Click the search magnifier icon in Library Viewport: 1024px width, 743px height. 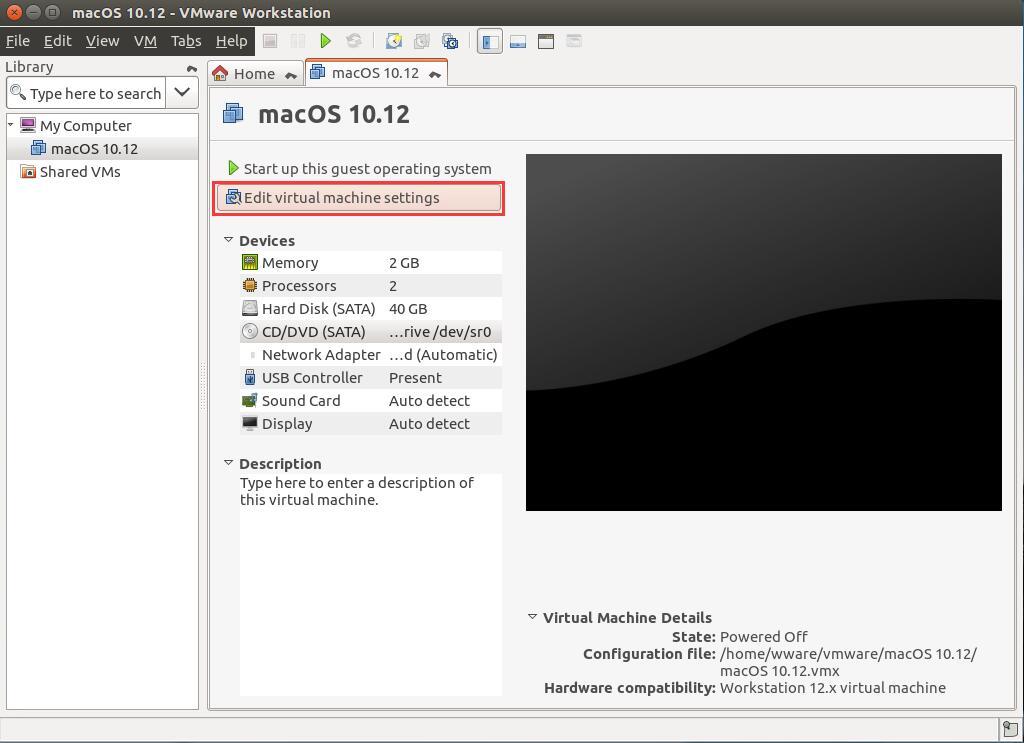pos(18,93)
